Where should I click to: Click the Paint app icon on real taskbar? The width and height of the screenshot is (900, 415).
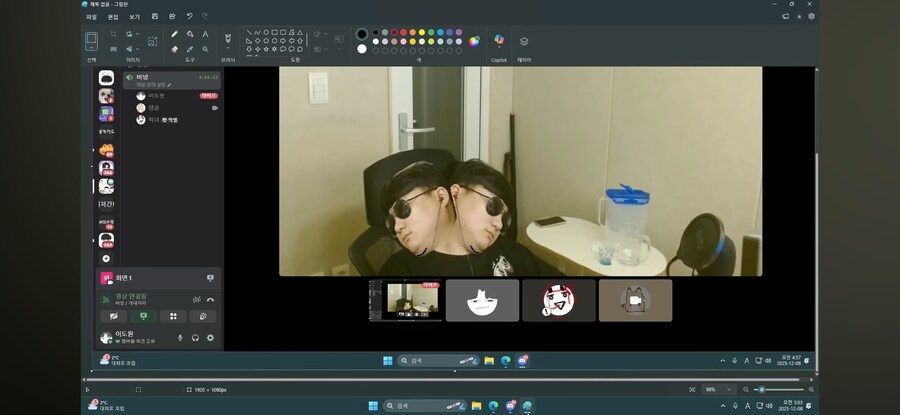coord(527,406)
